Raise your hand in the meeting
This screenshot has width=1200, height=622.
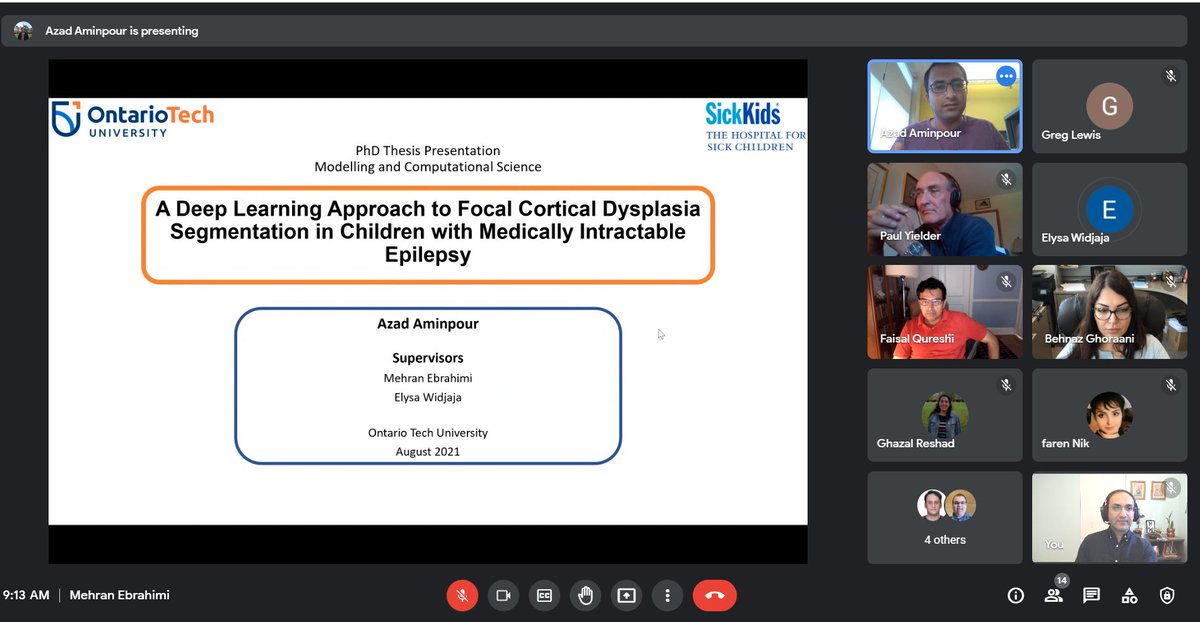click(585, 595)
